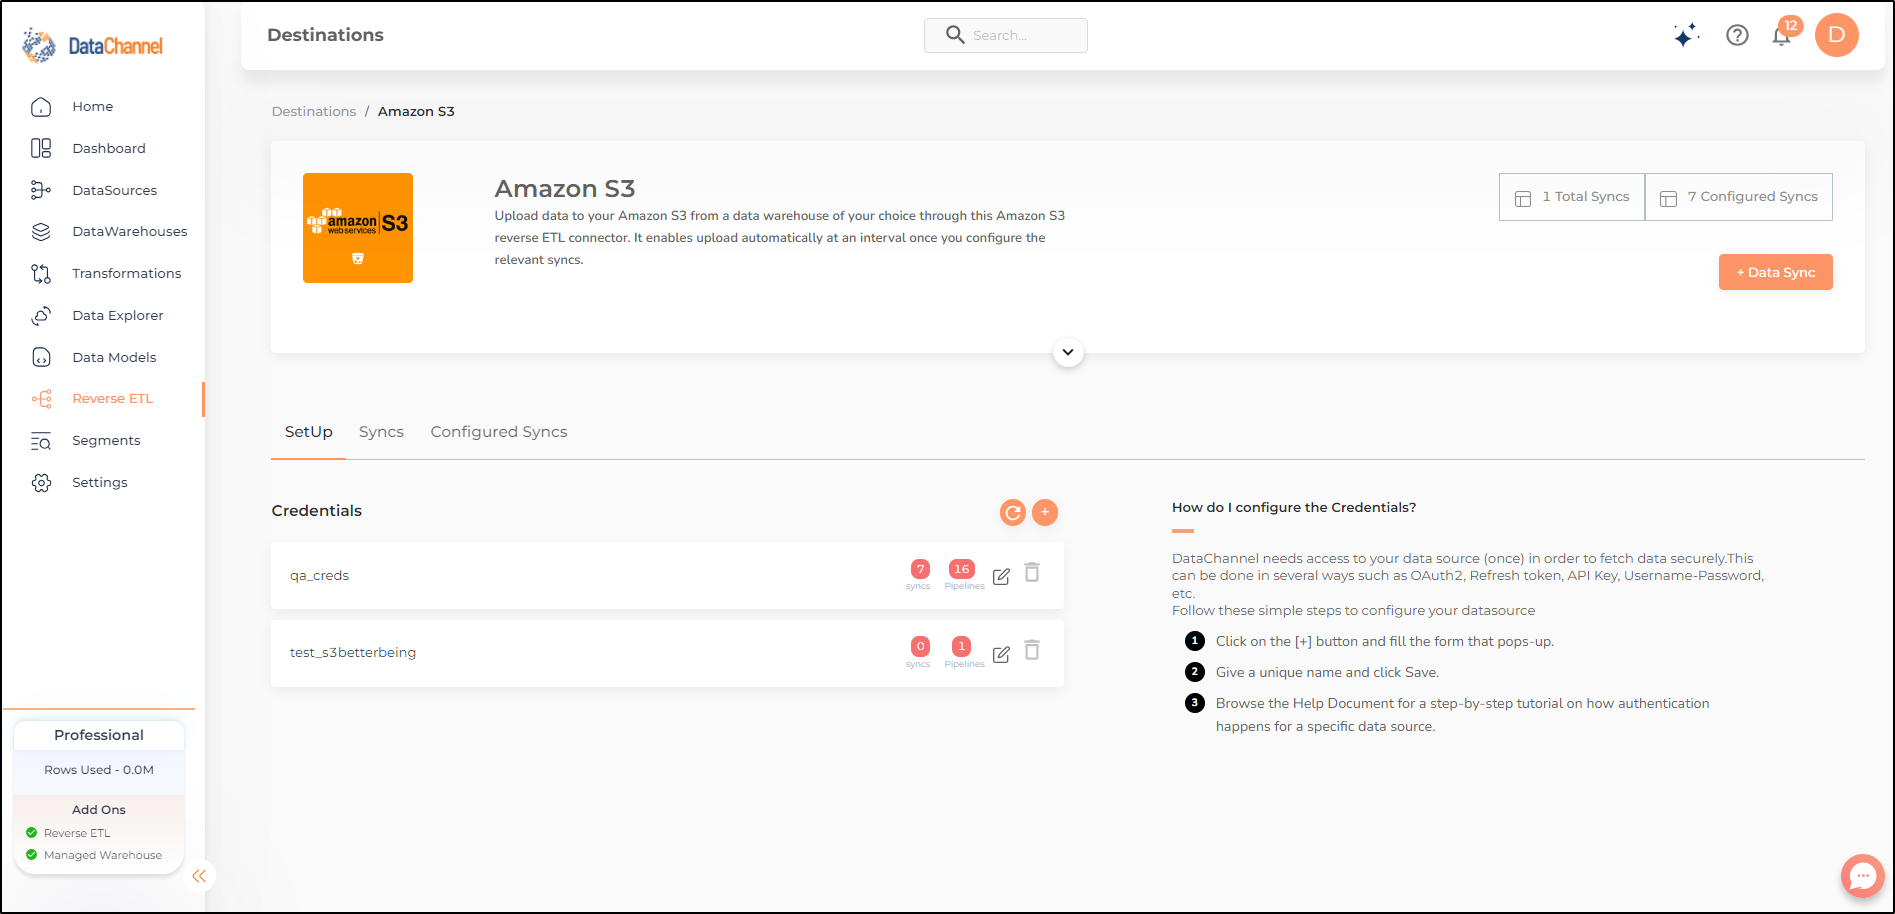Image resolution: width=1895 pixels, height=914 pixels.
Task: Open the Settings gear icon in sidebar
Action: [x=41, y=482]
